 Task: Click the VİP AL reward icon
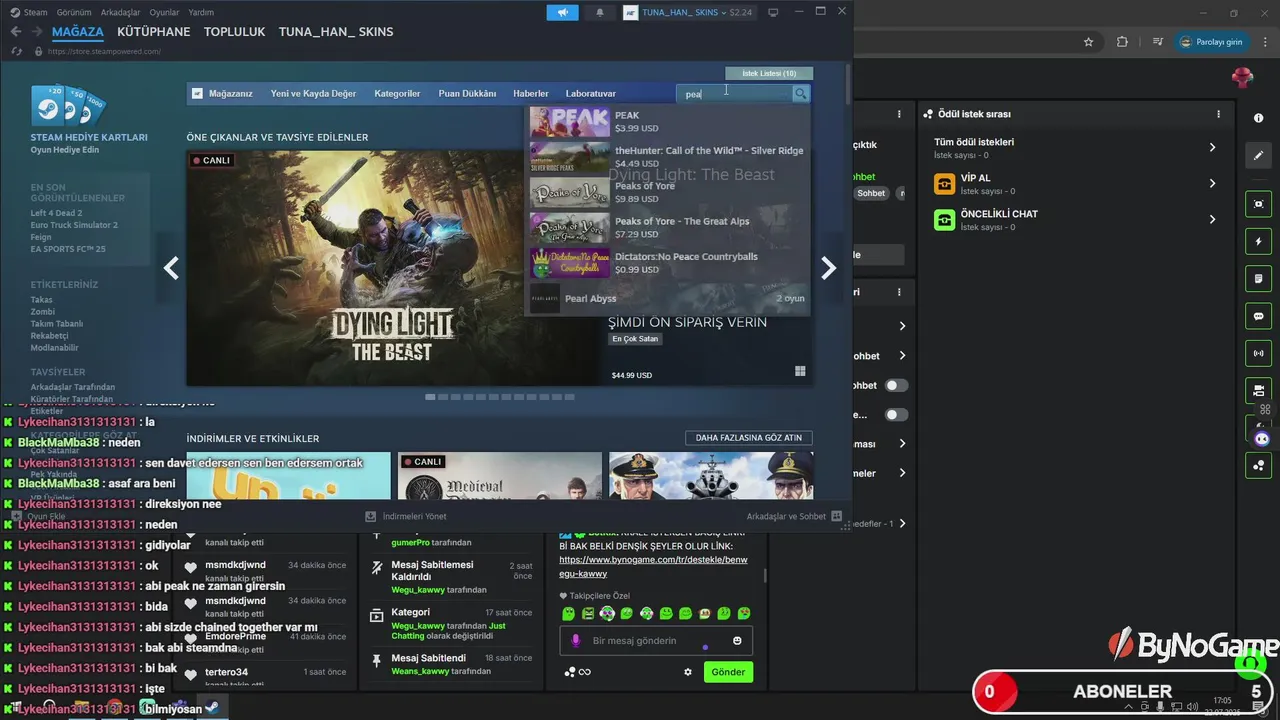pyautogui.click(x=944, y=184)
